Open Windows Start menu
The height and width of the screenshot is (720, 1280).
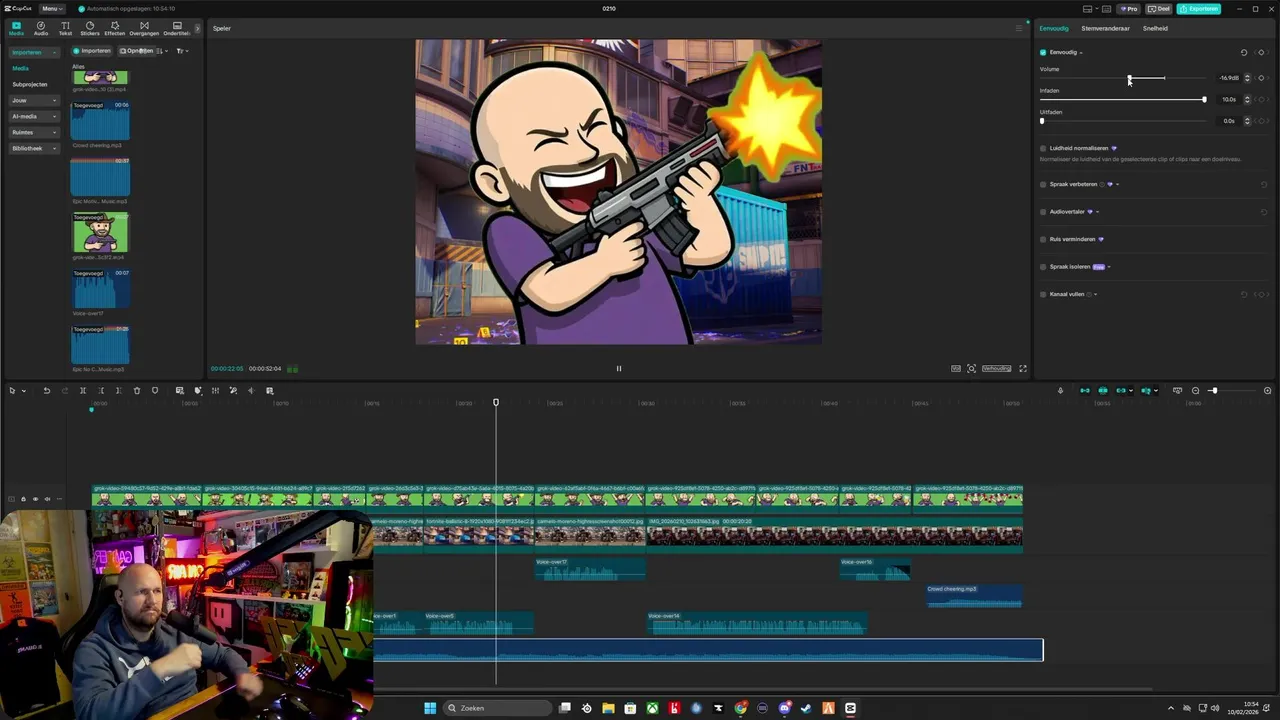[430, 708]
